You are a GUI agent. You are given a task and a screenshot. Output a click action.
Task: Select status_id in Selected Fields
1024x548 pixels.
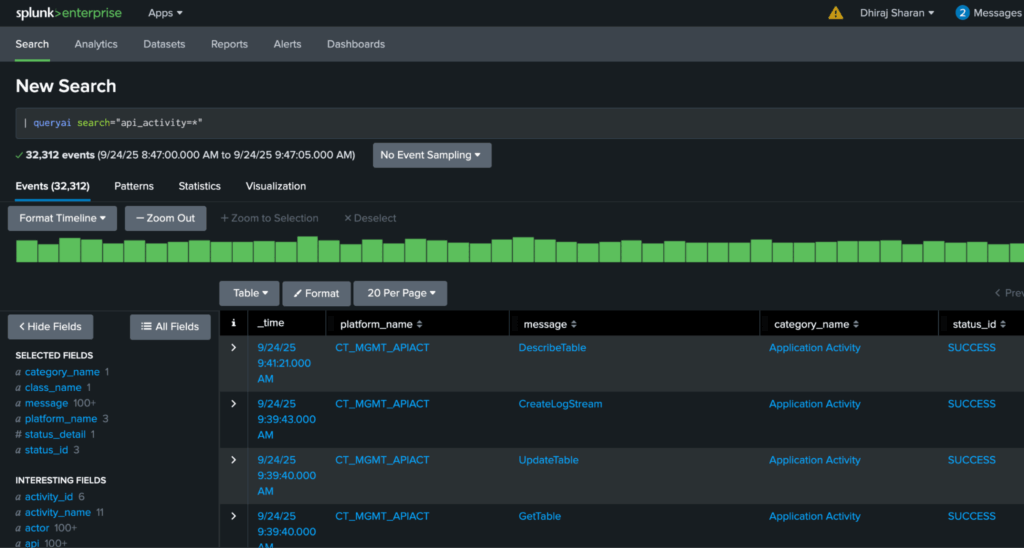click(46, 450)
